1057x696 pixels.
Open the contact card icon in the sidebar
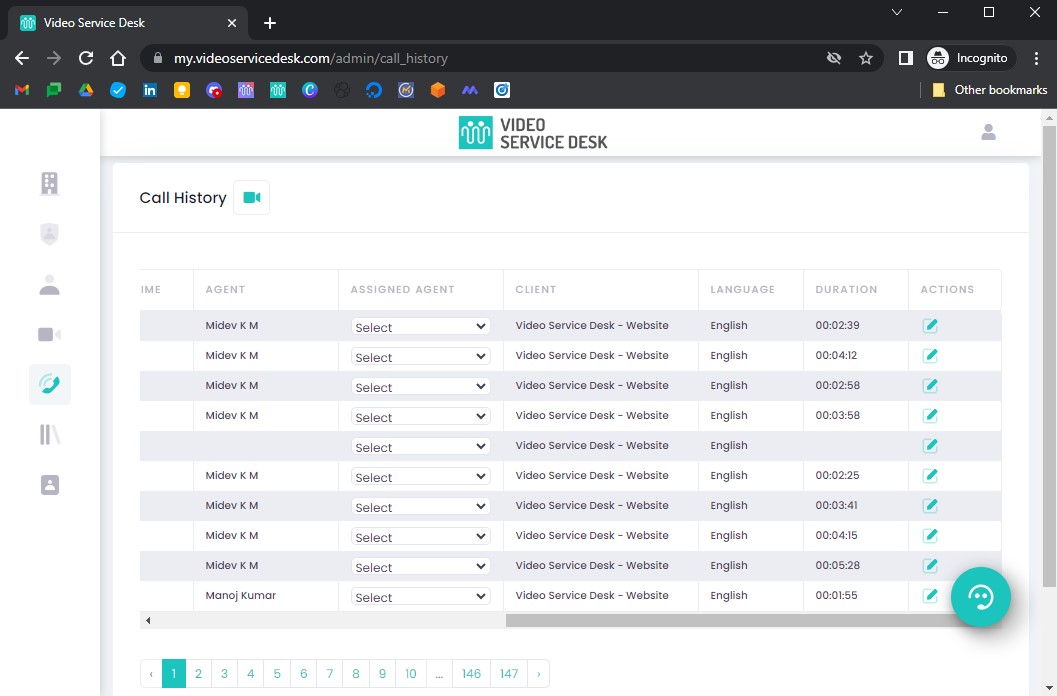(49, 485)
